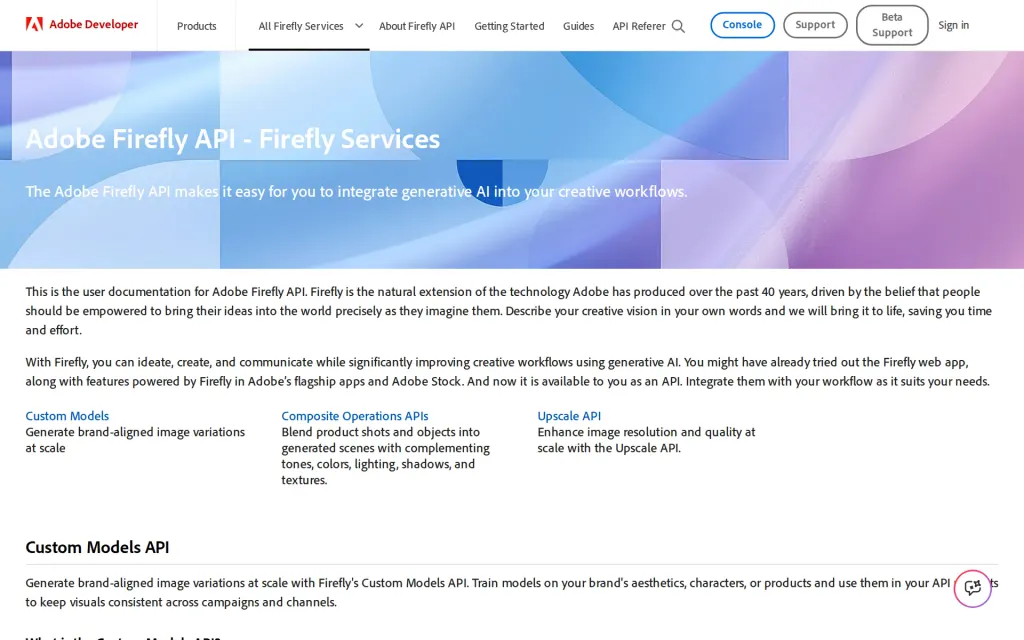Image resolution: width=1024 pixels, height=640 pixels.
Task: Switch to the Guides tab
Action: pyautogui.click(x=579, y=26)
